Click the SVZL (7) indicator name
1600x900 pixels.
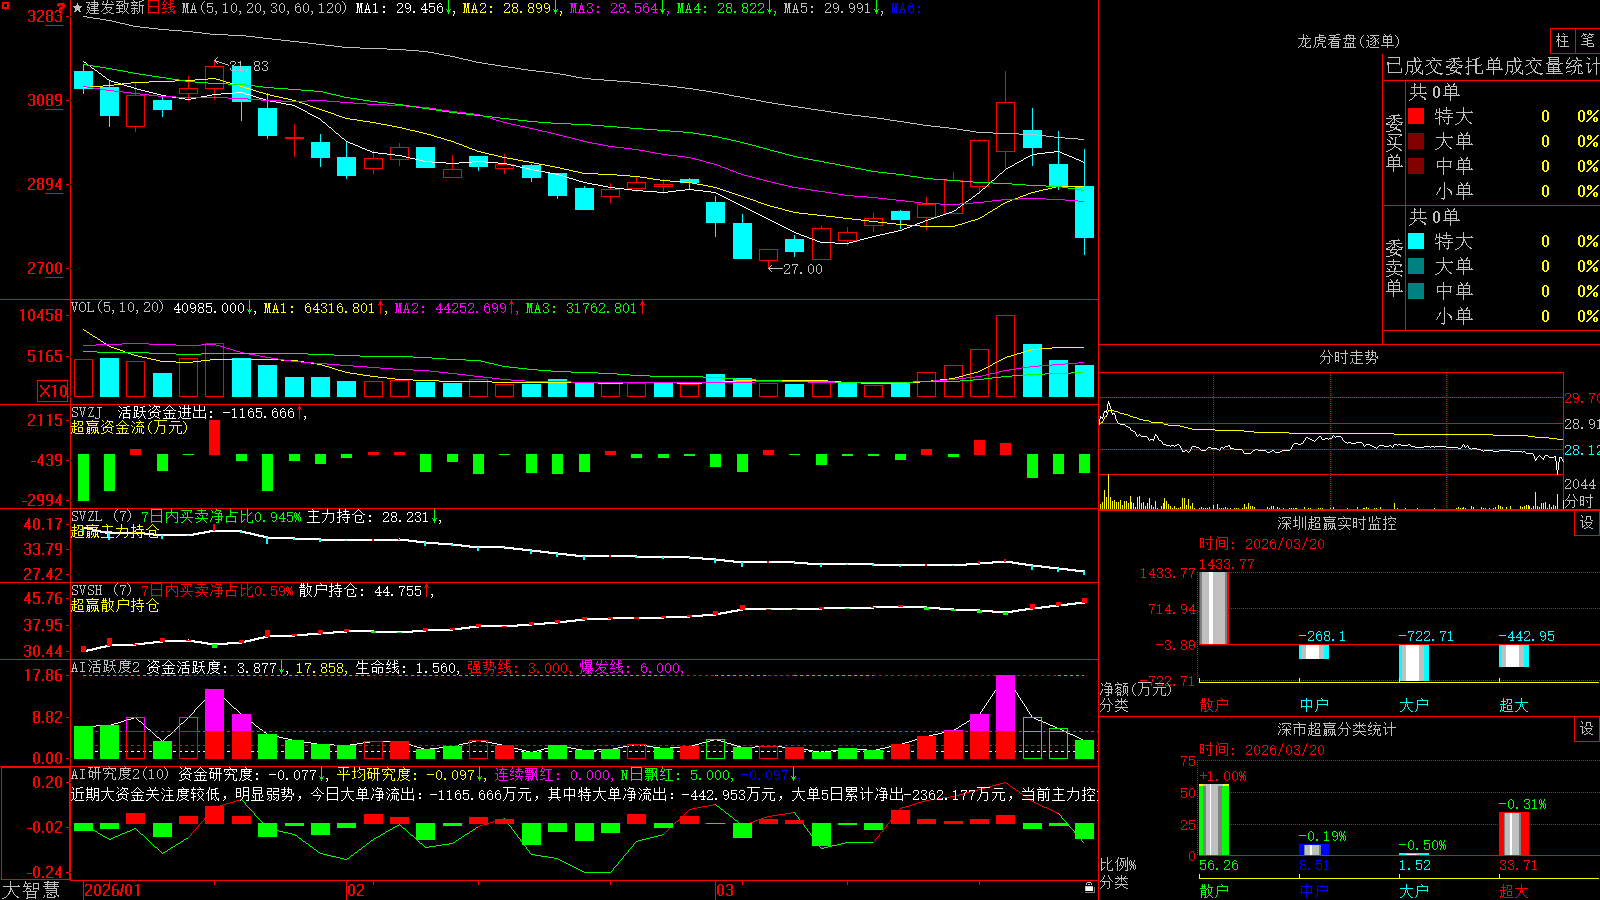click(x=102, y=517)
